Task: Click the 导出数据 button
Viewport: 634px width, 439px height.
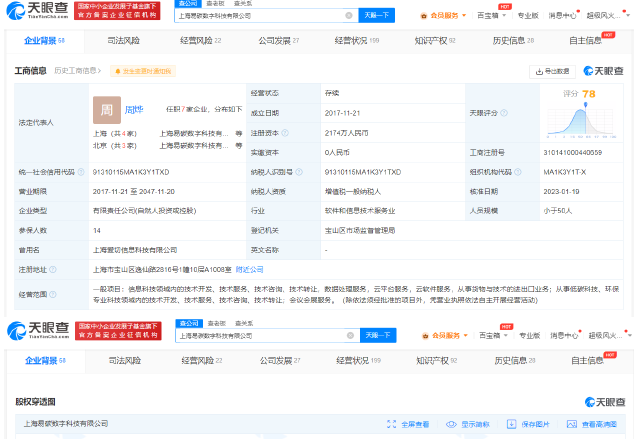Action: pos(552,72)
